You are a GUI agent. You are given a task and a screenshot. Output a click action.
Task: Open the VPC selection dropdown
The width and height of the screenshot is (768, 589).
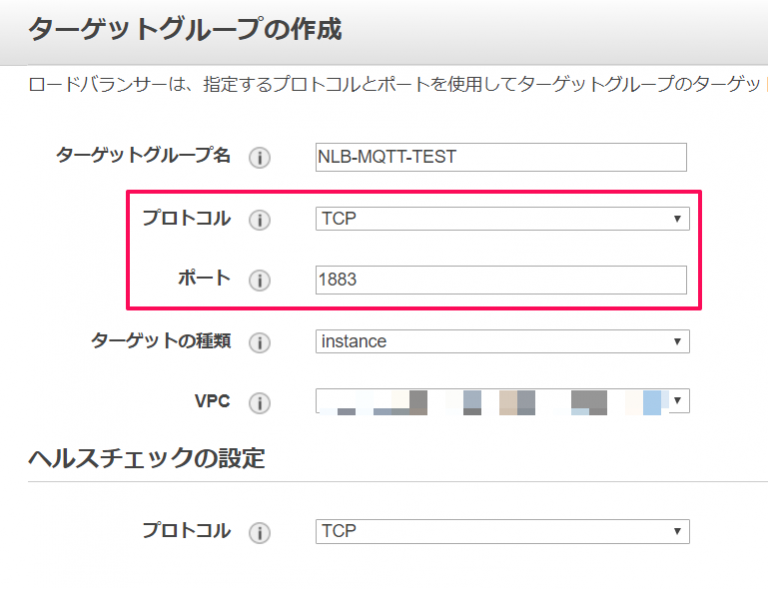[x=503, y=401]
